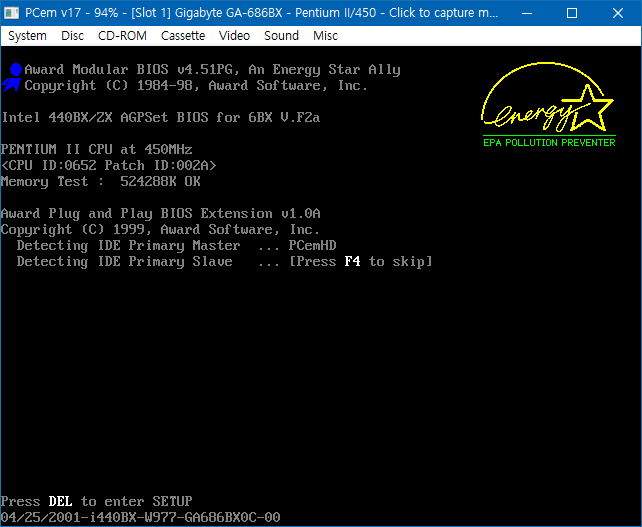Click the PCem app icon in title bar
Image resolution: width=642 pixels, height=527 pixels.
click(11, 13)
